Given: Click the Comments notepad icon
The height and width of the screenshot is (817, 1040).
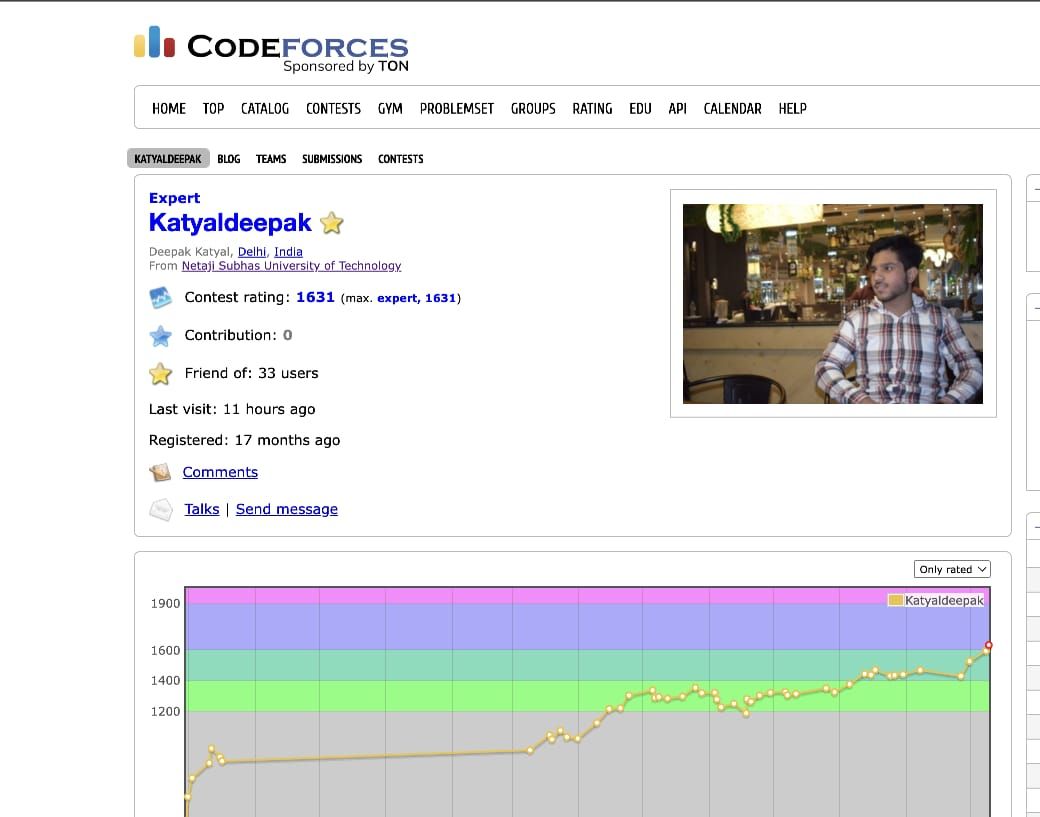Looking at the screenshot, I should point(160,472).
